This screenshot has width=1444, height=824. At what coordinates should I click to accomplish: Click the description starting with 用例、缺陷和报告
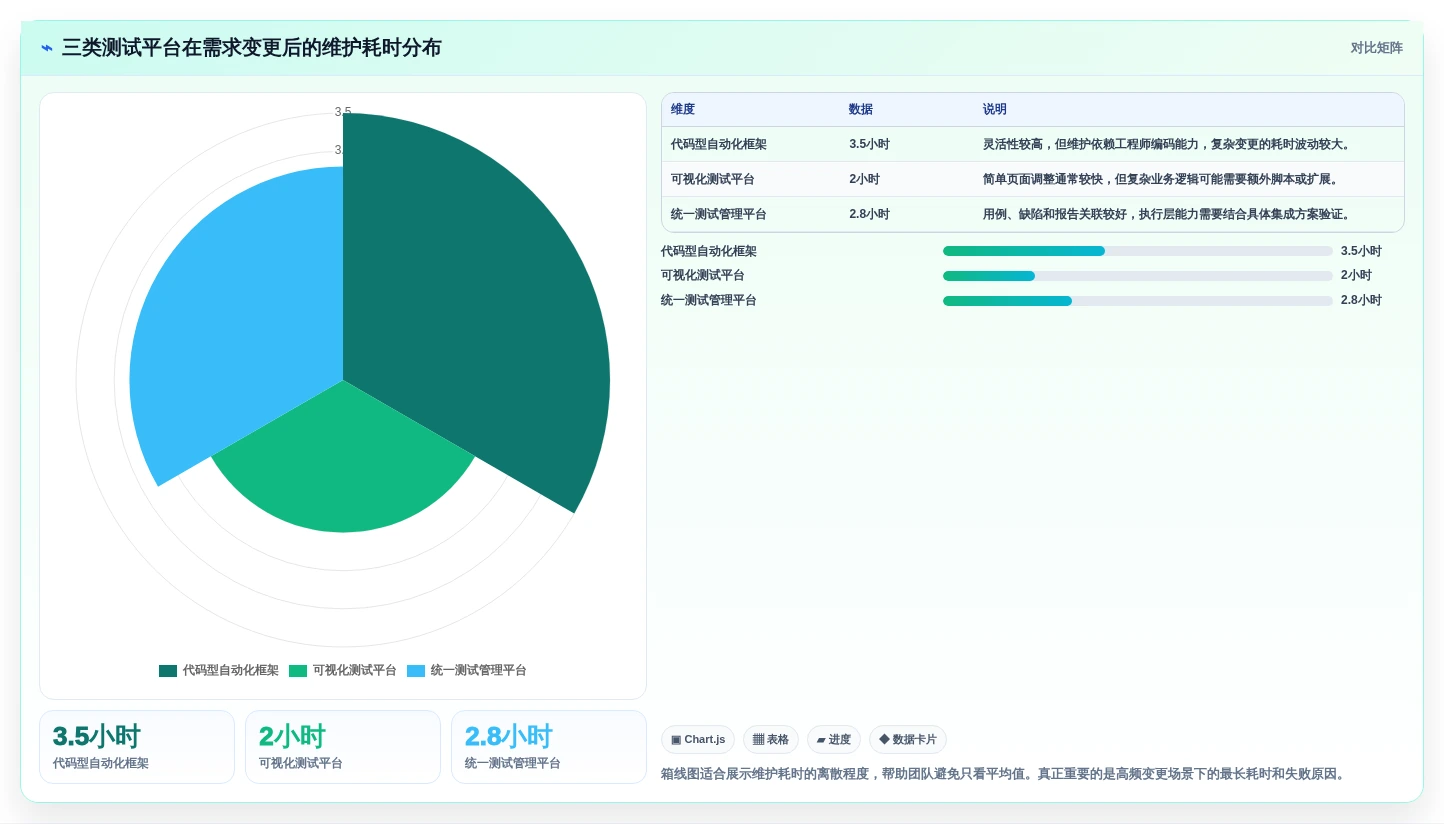click(x=1168, y=214)
